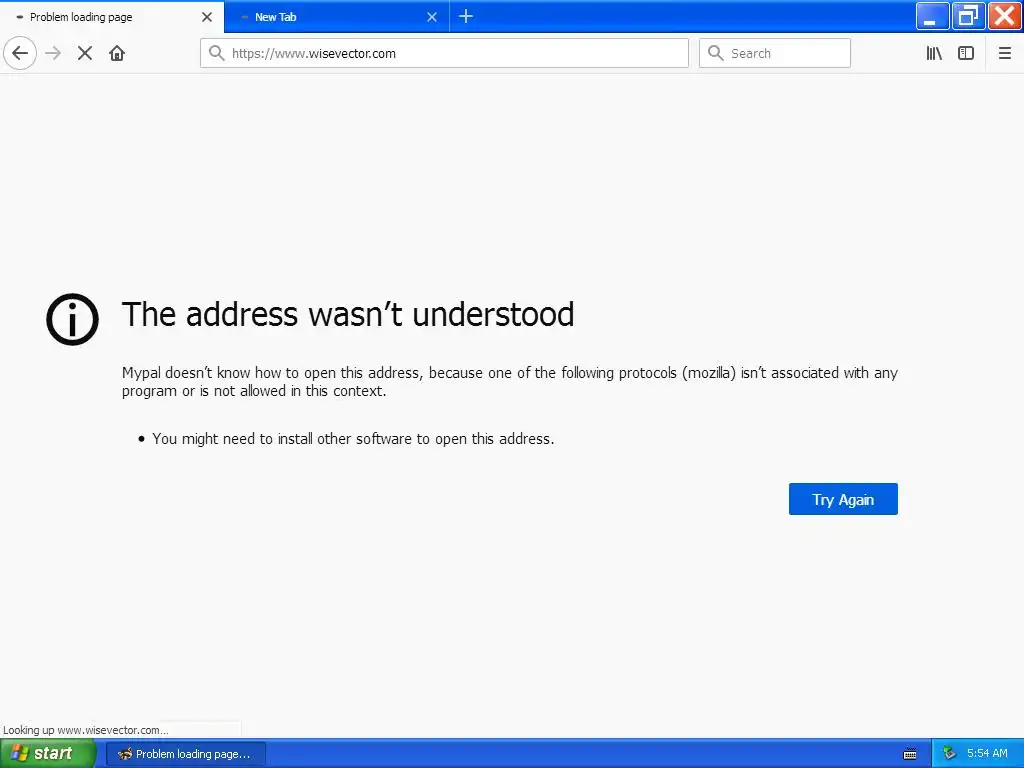This screenshot has width=1024, height=768.
Task: Click the 5:54 AM system clock
Action: (x=987, y=754)
